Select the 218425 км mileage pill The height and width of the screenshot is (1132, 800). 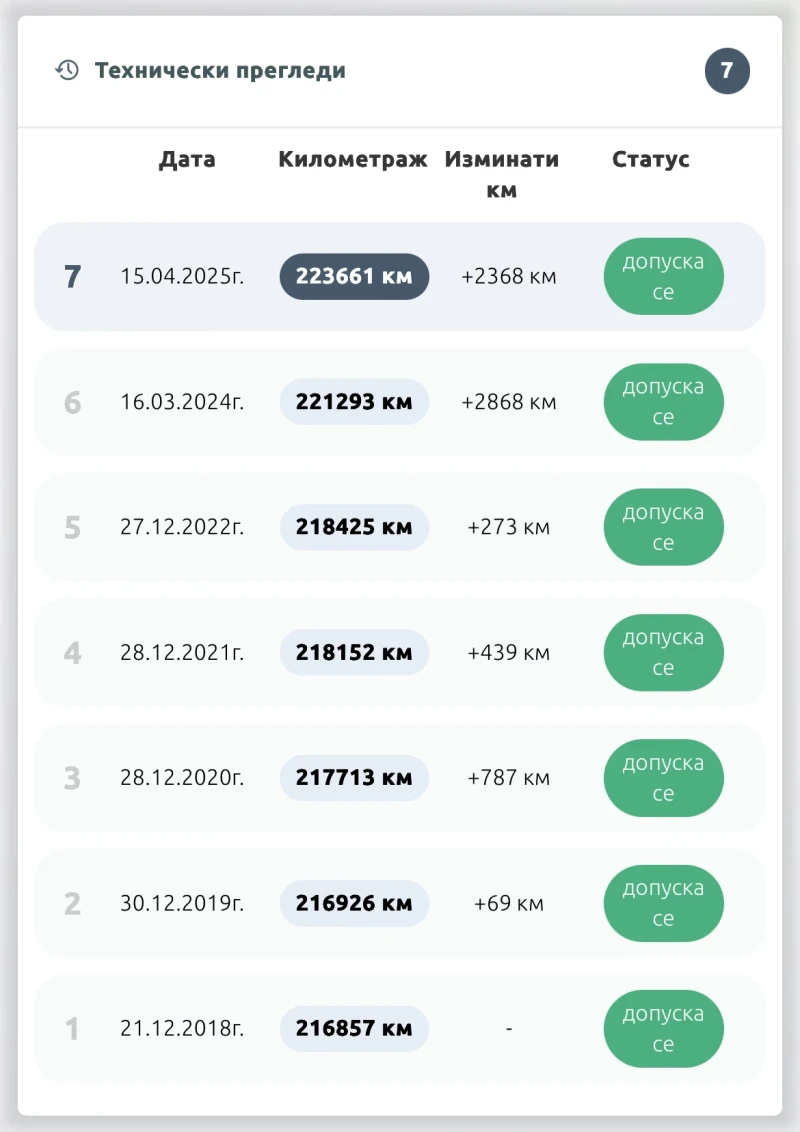coord(354,527)
